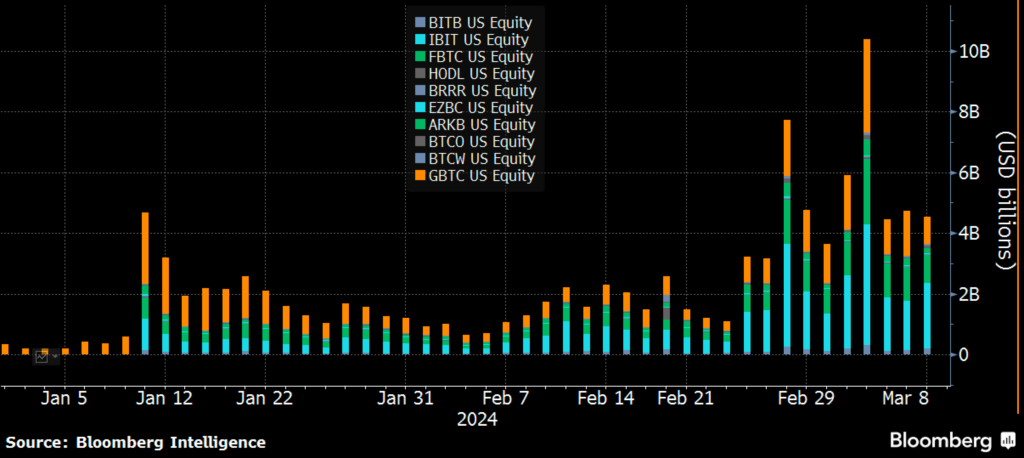Click the 0 y-axis label
This screenshot has width=1024, height=458.
click(963, 355)
